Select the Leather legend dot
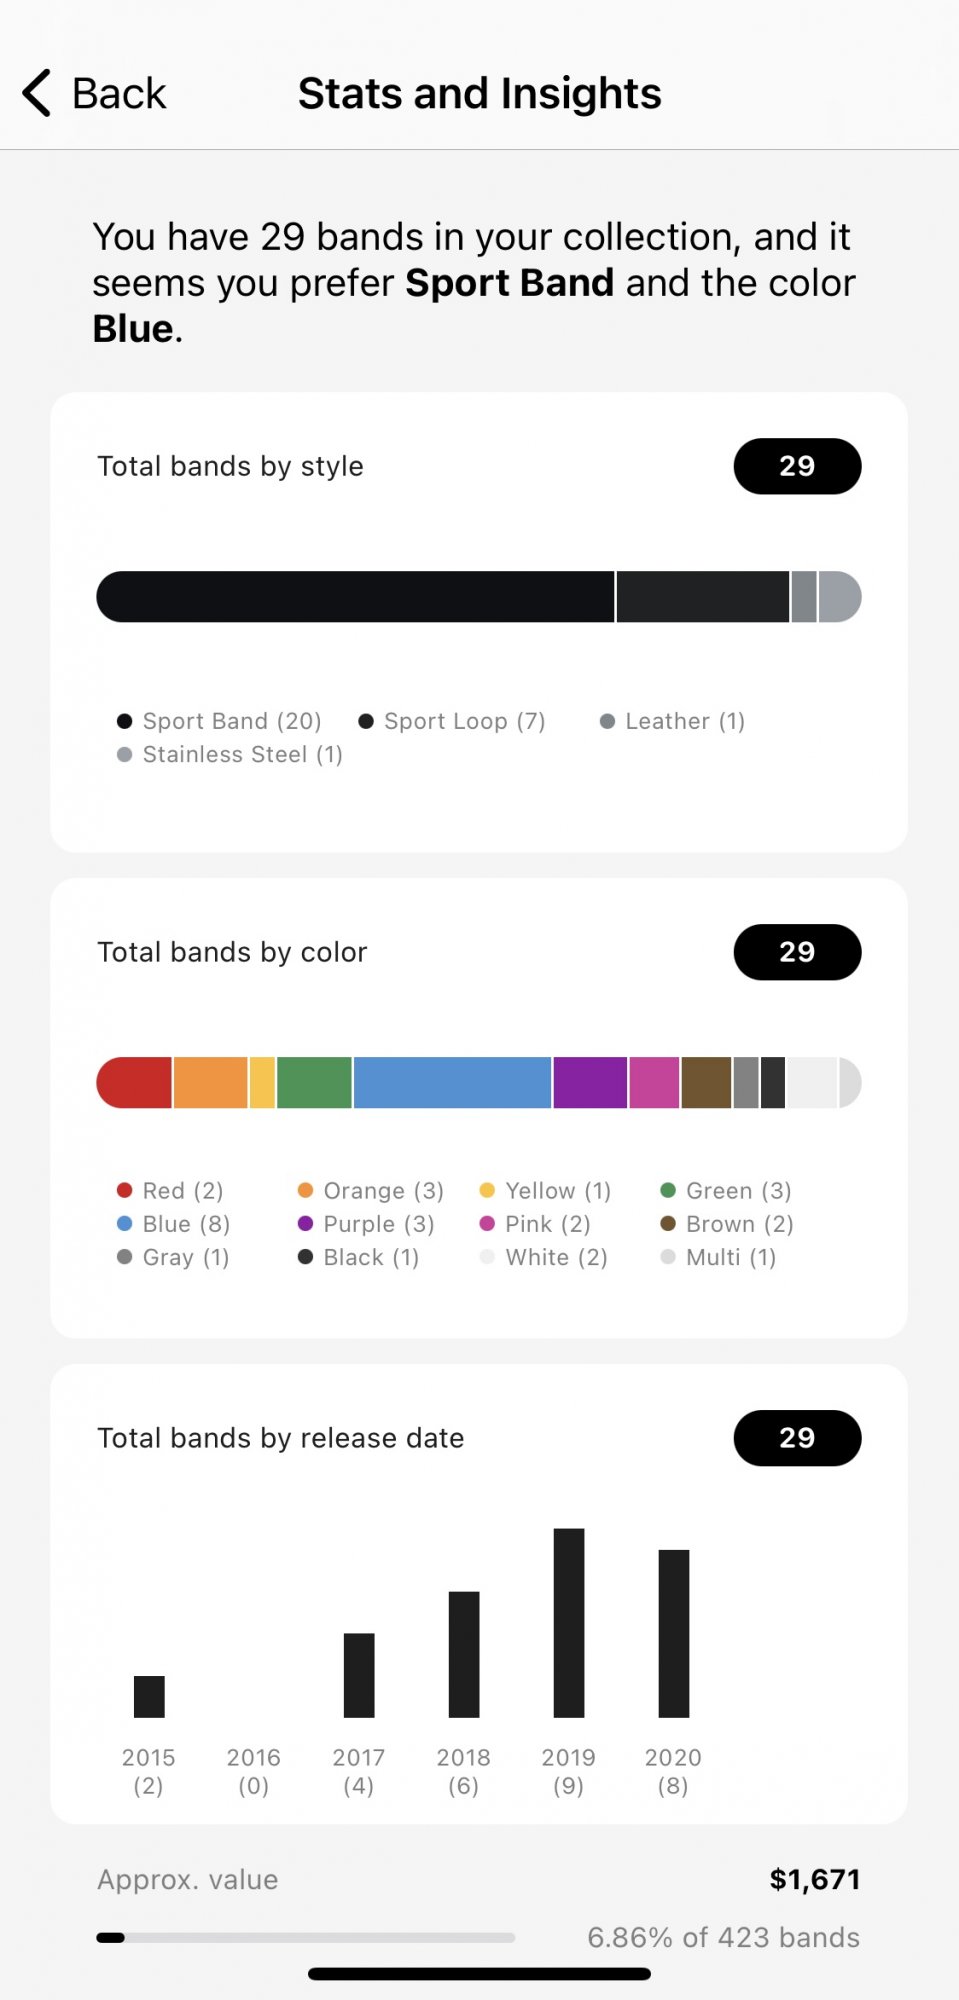 pos(607,721)
